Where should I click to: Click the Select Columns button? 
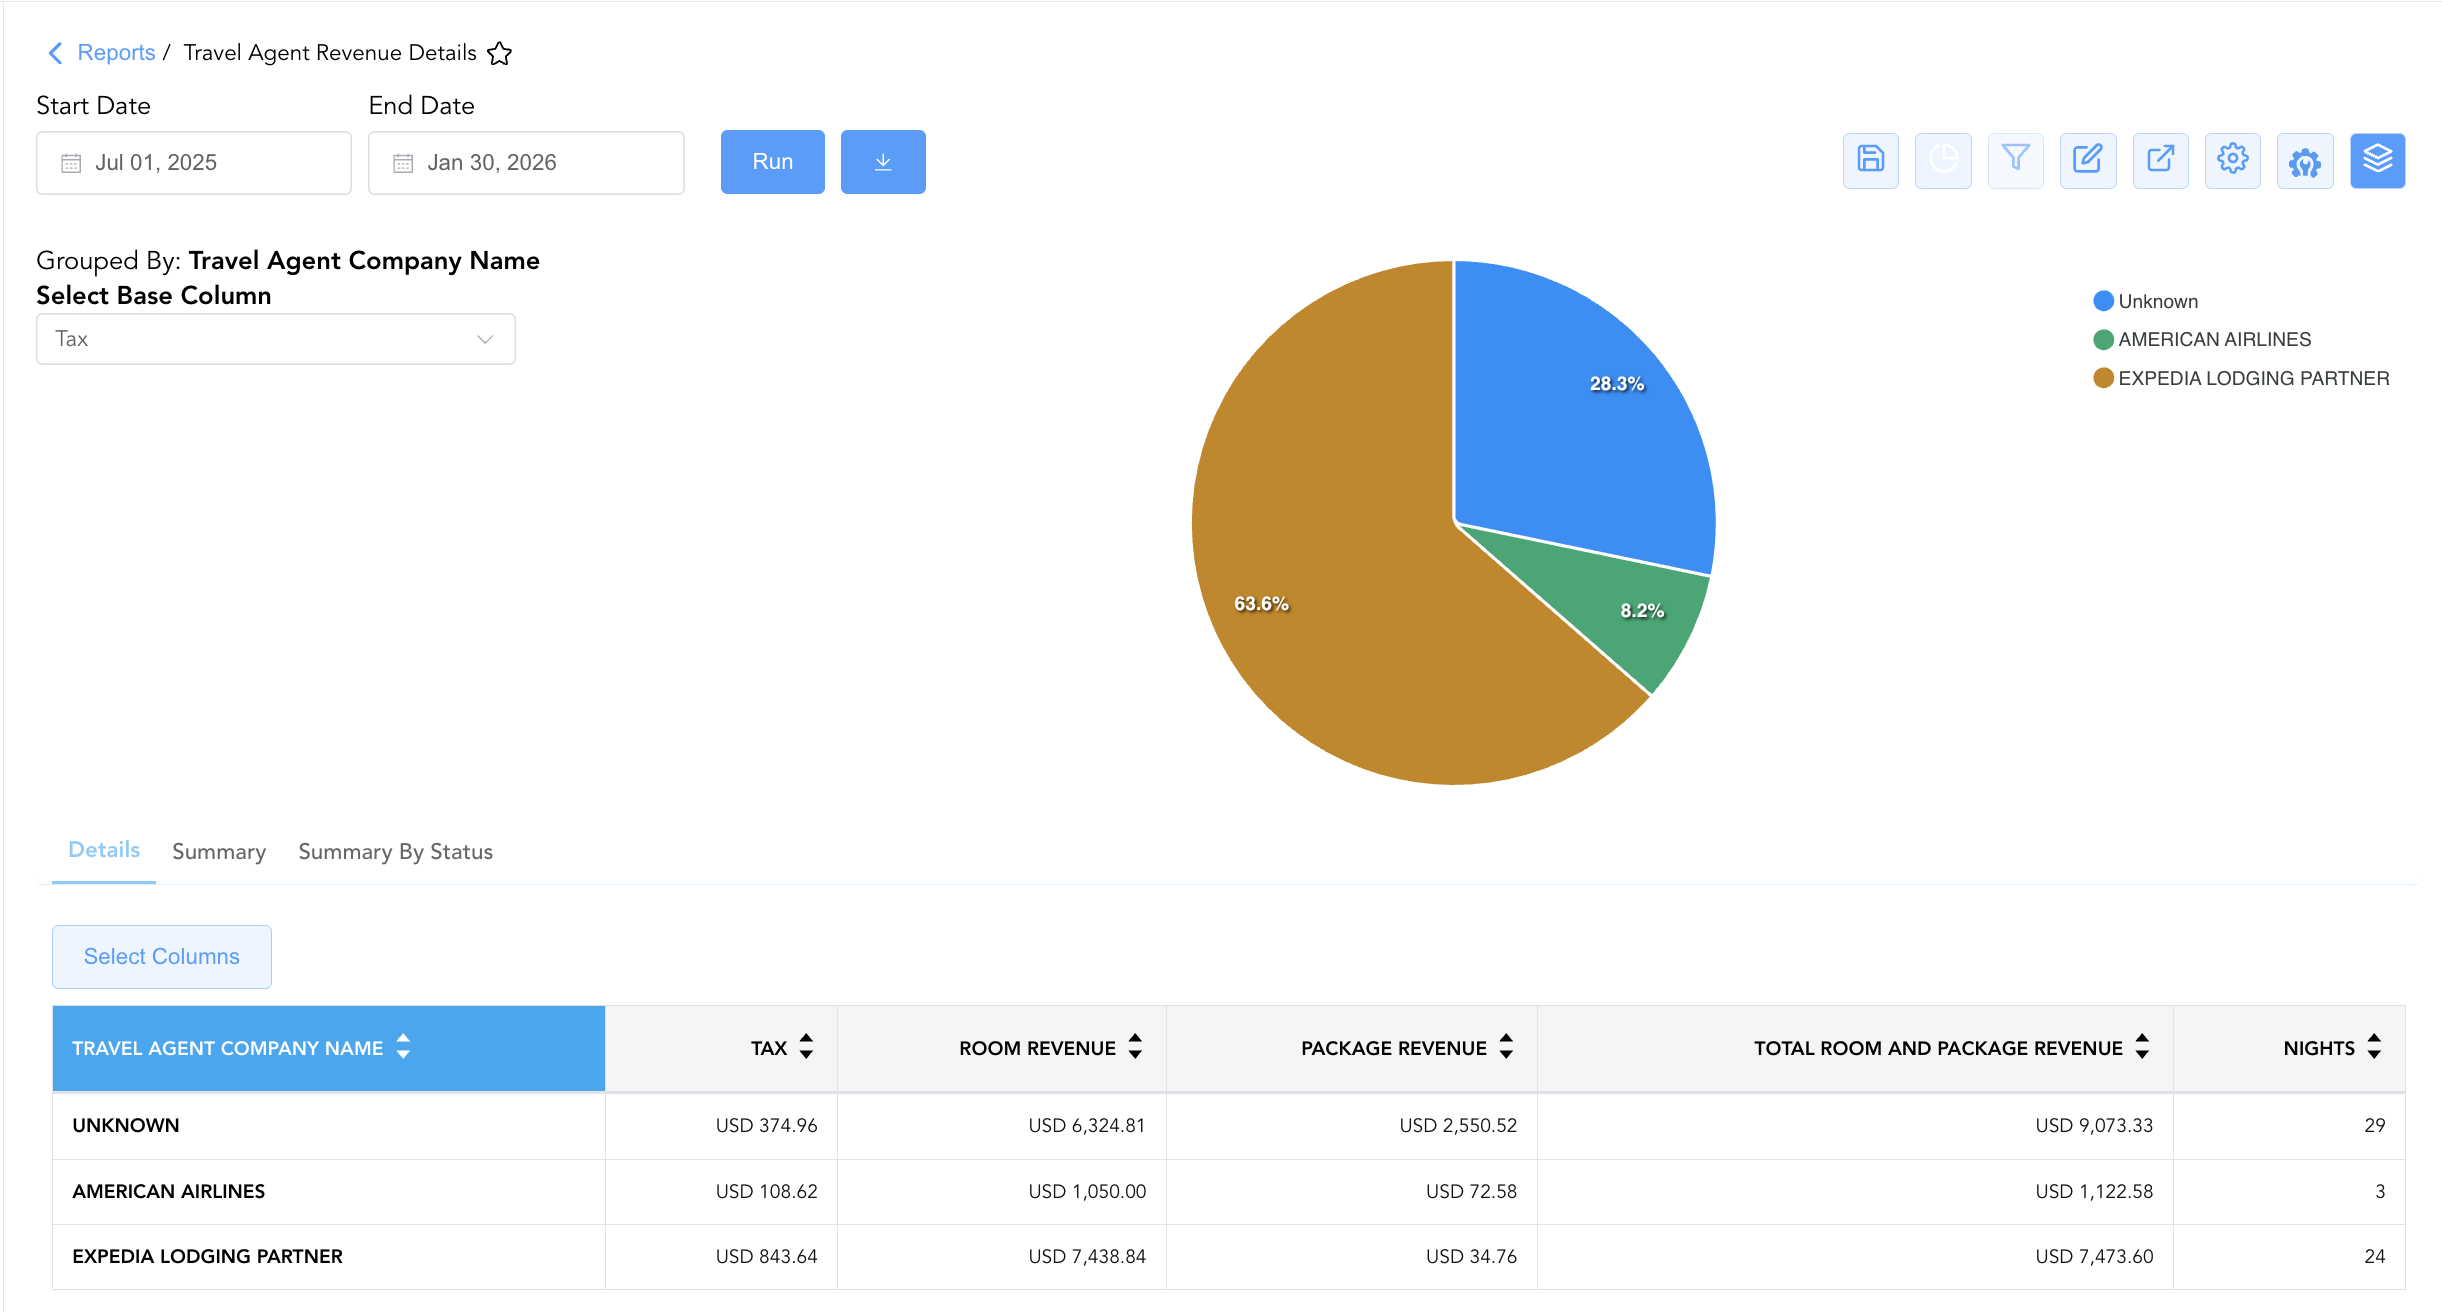tap(162, 957)
